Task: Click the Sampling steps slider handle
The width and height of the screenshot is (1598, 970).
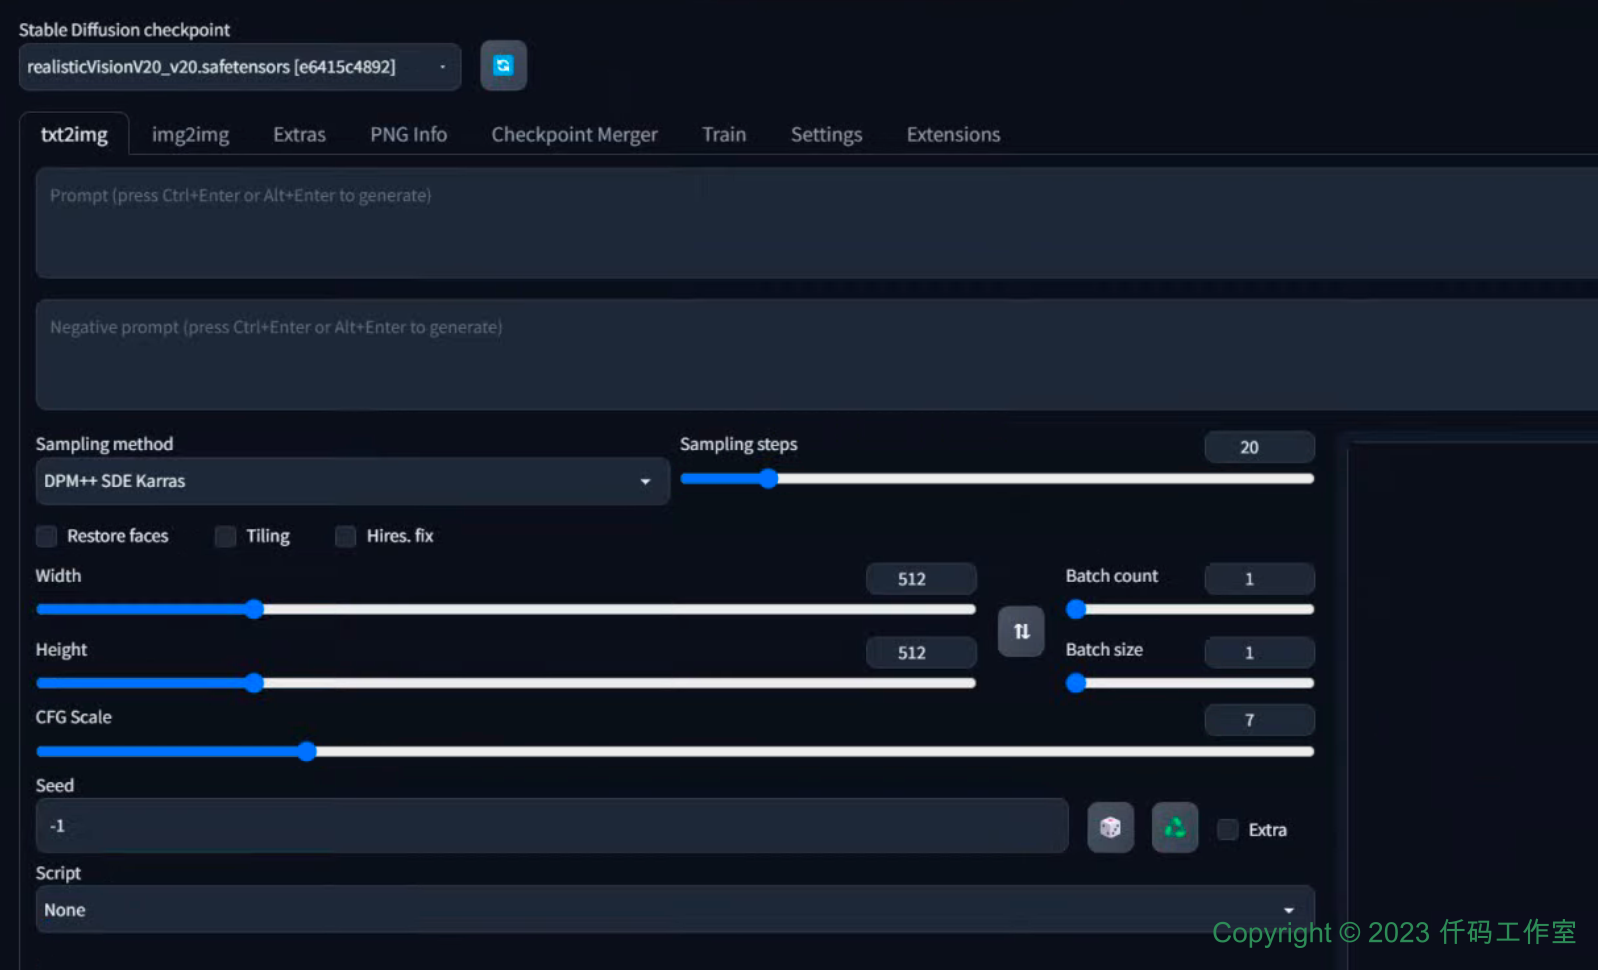Action: pos(768,479)
